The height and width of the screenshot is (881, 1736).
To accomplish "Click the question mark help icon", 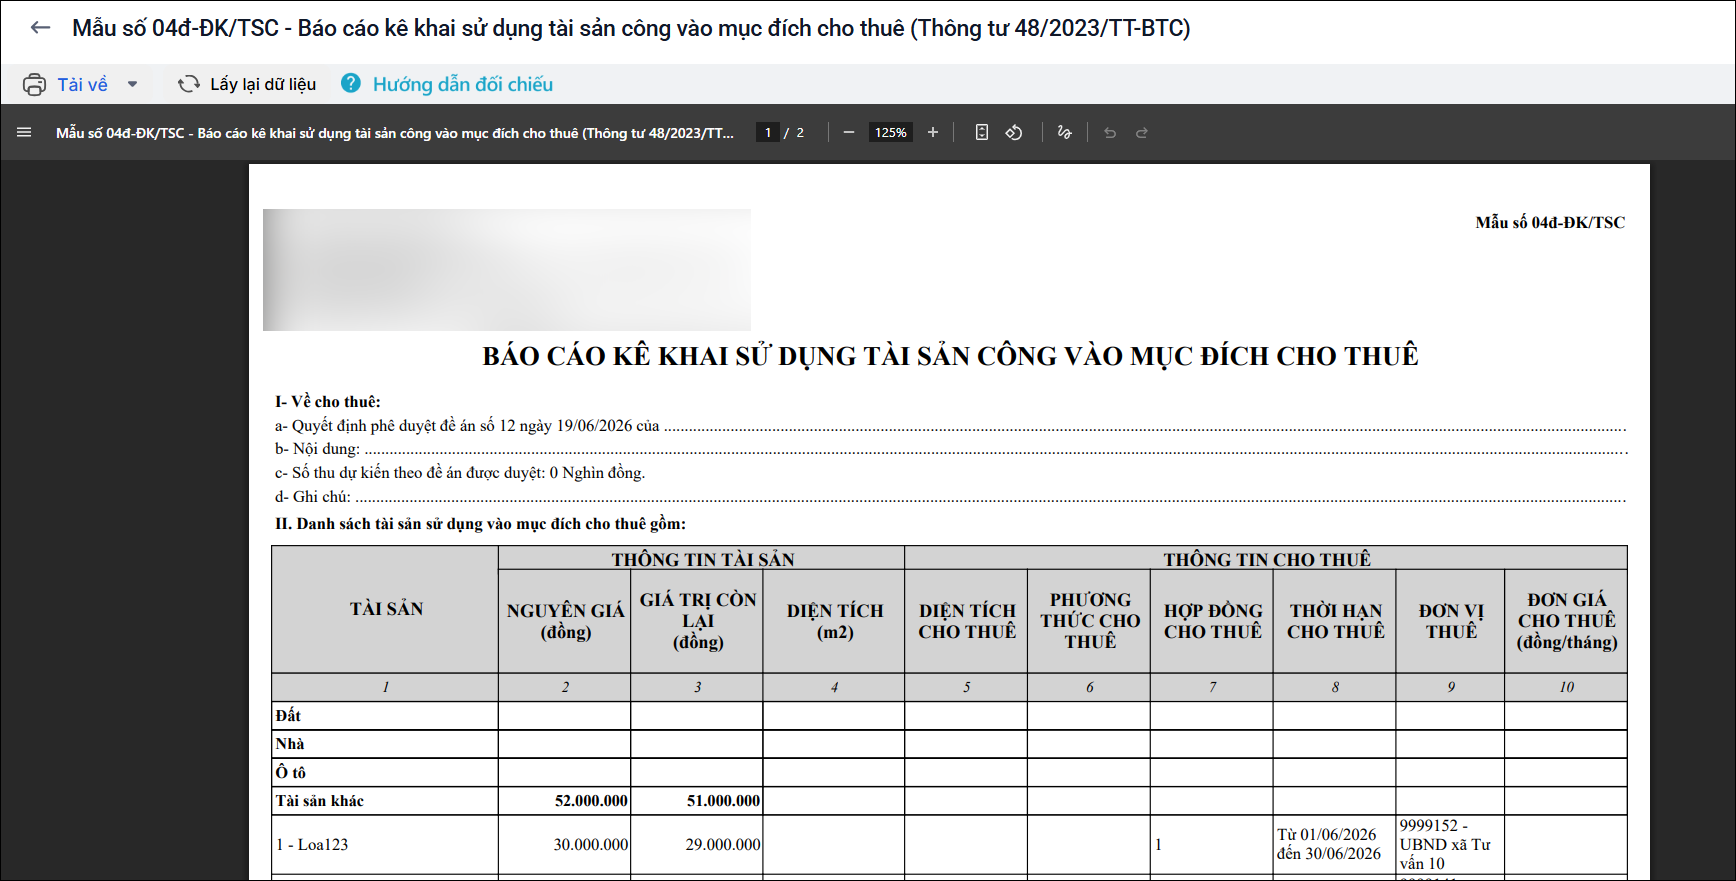I will point(350,83).
